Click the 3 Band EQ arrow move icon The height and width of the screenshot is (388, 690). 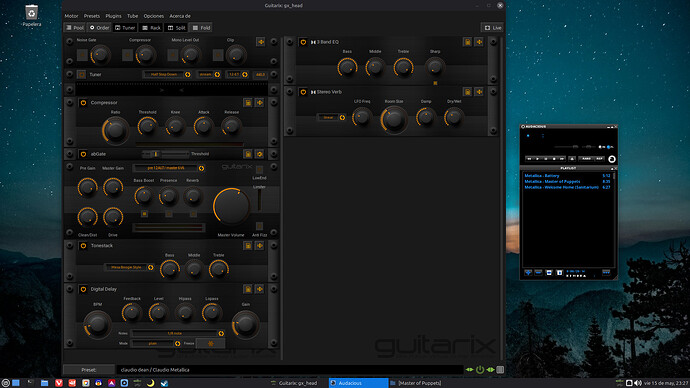pos(479,42)
